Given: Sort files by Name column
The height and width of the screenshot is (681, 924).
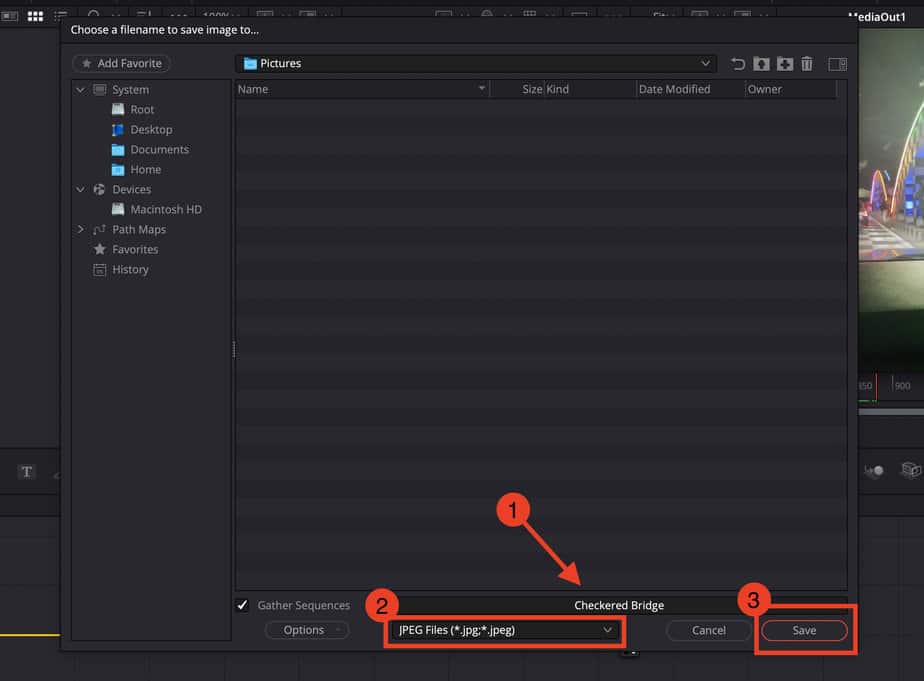Looking at the screenshot, I should 362,89.
